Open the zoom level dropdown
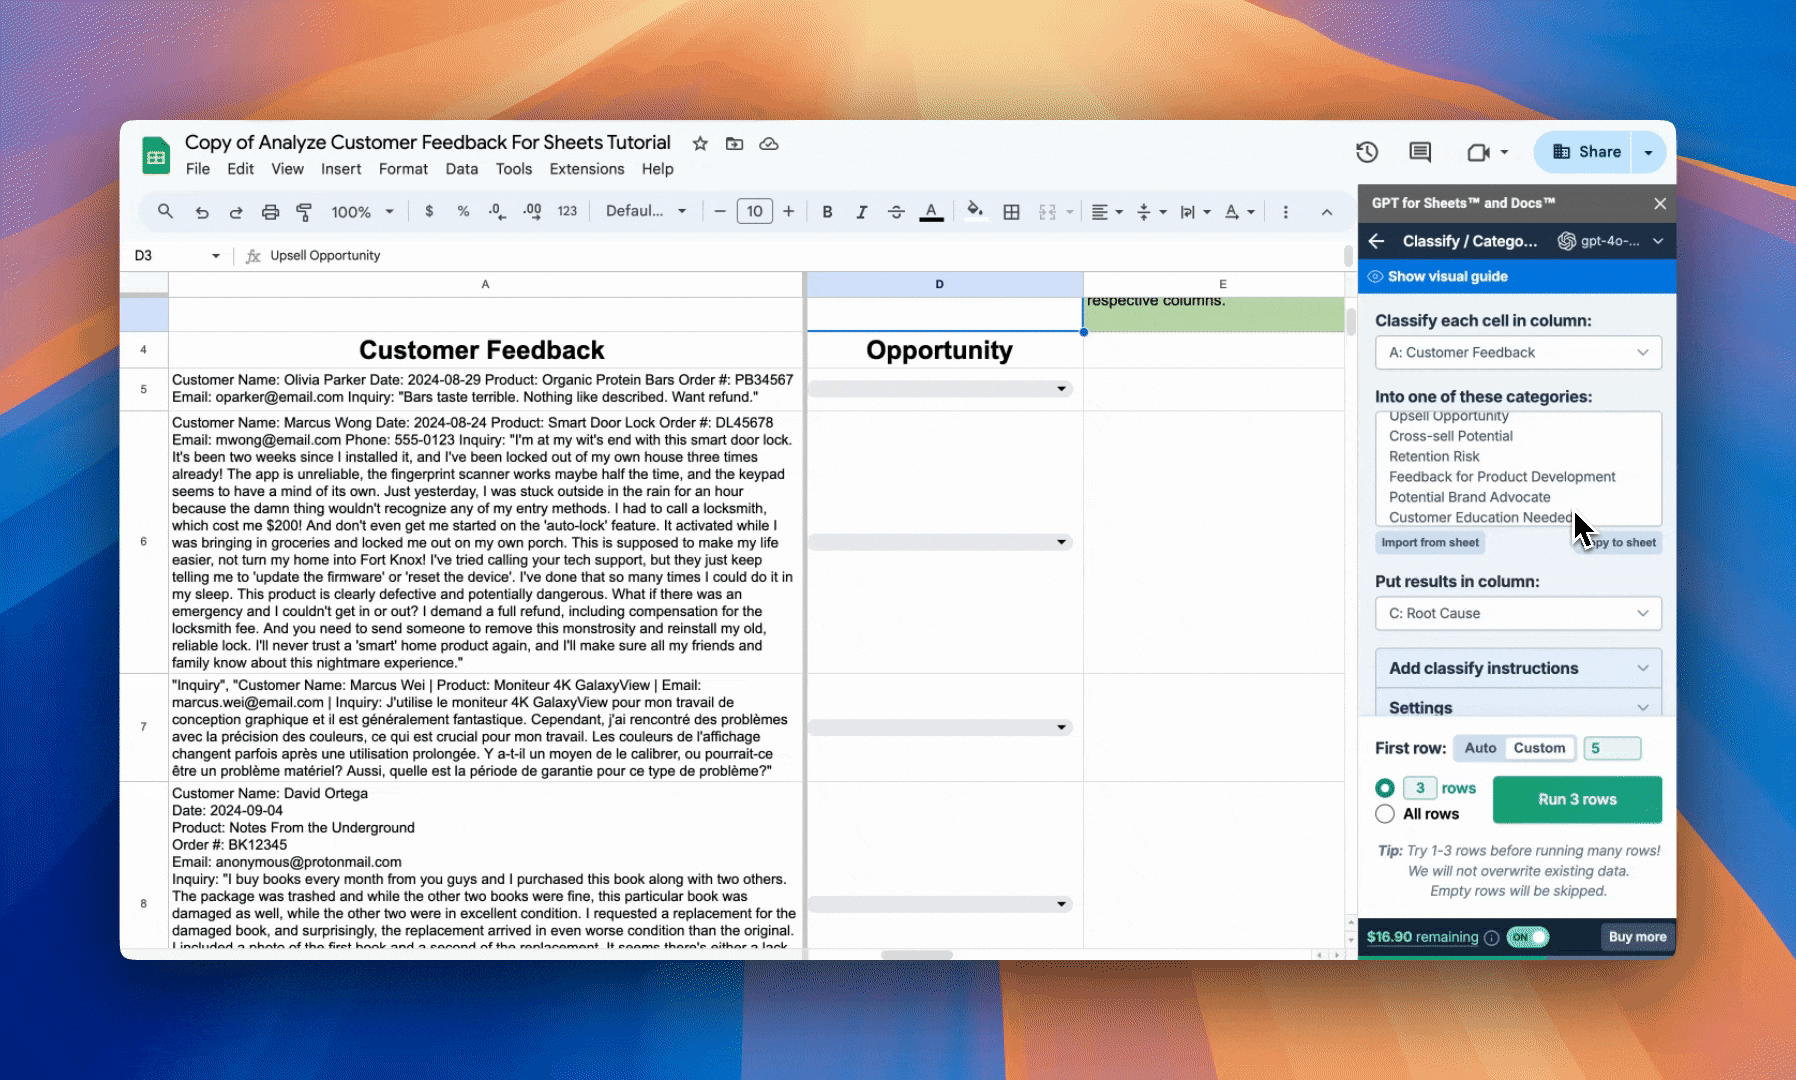The height and width of the screenshot is (1080, 1796). (363, 212)
